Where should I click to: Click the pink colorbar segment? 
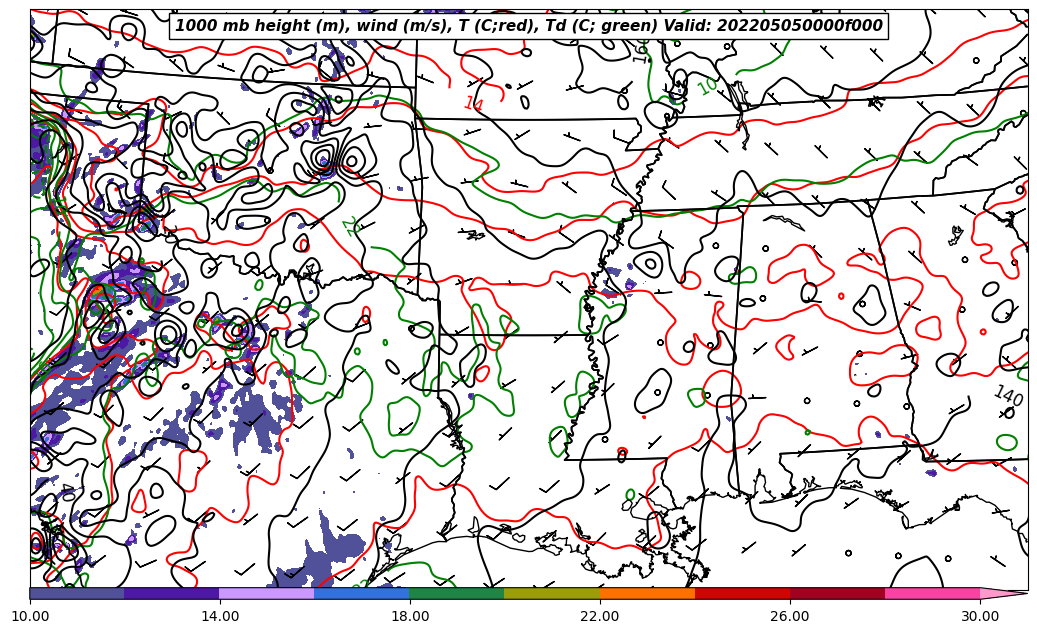tap(932, 593)
